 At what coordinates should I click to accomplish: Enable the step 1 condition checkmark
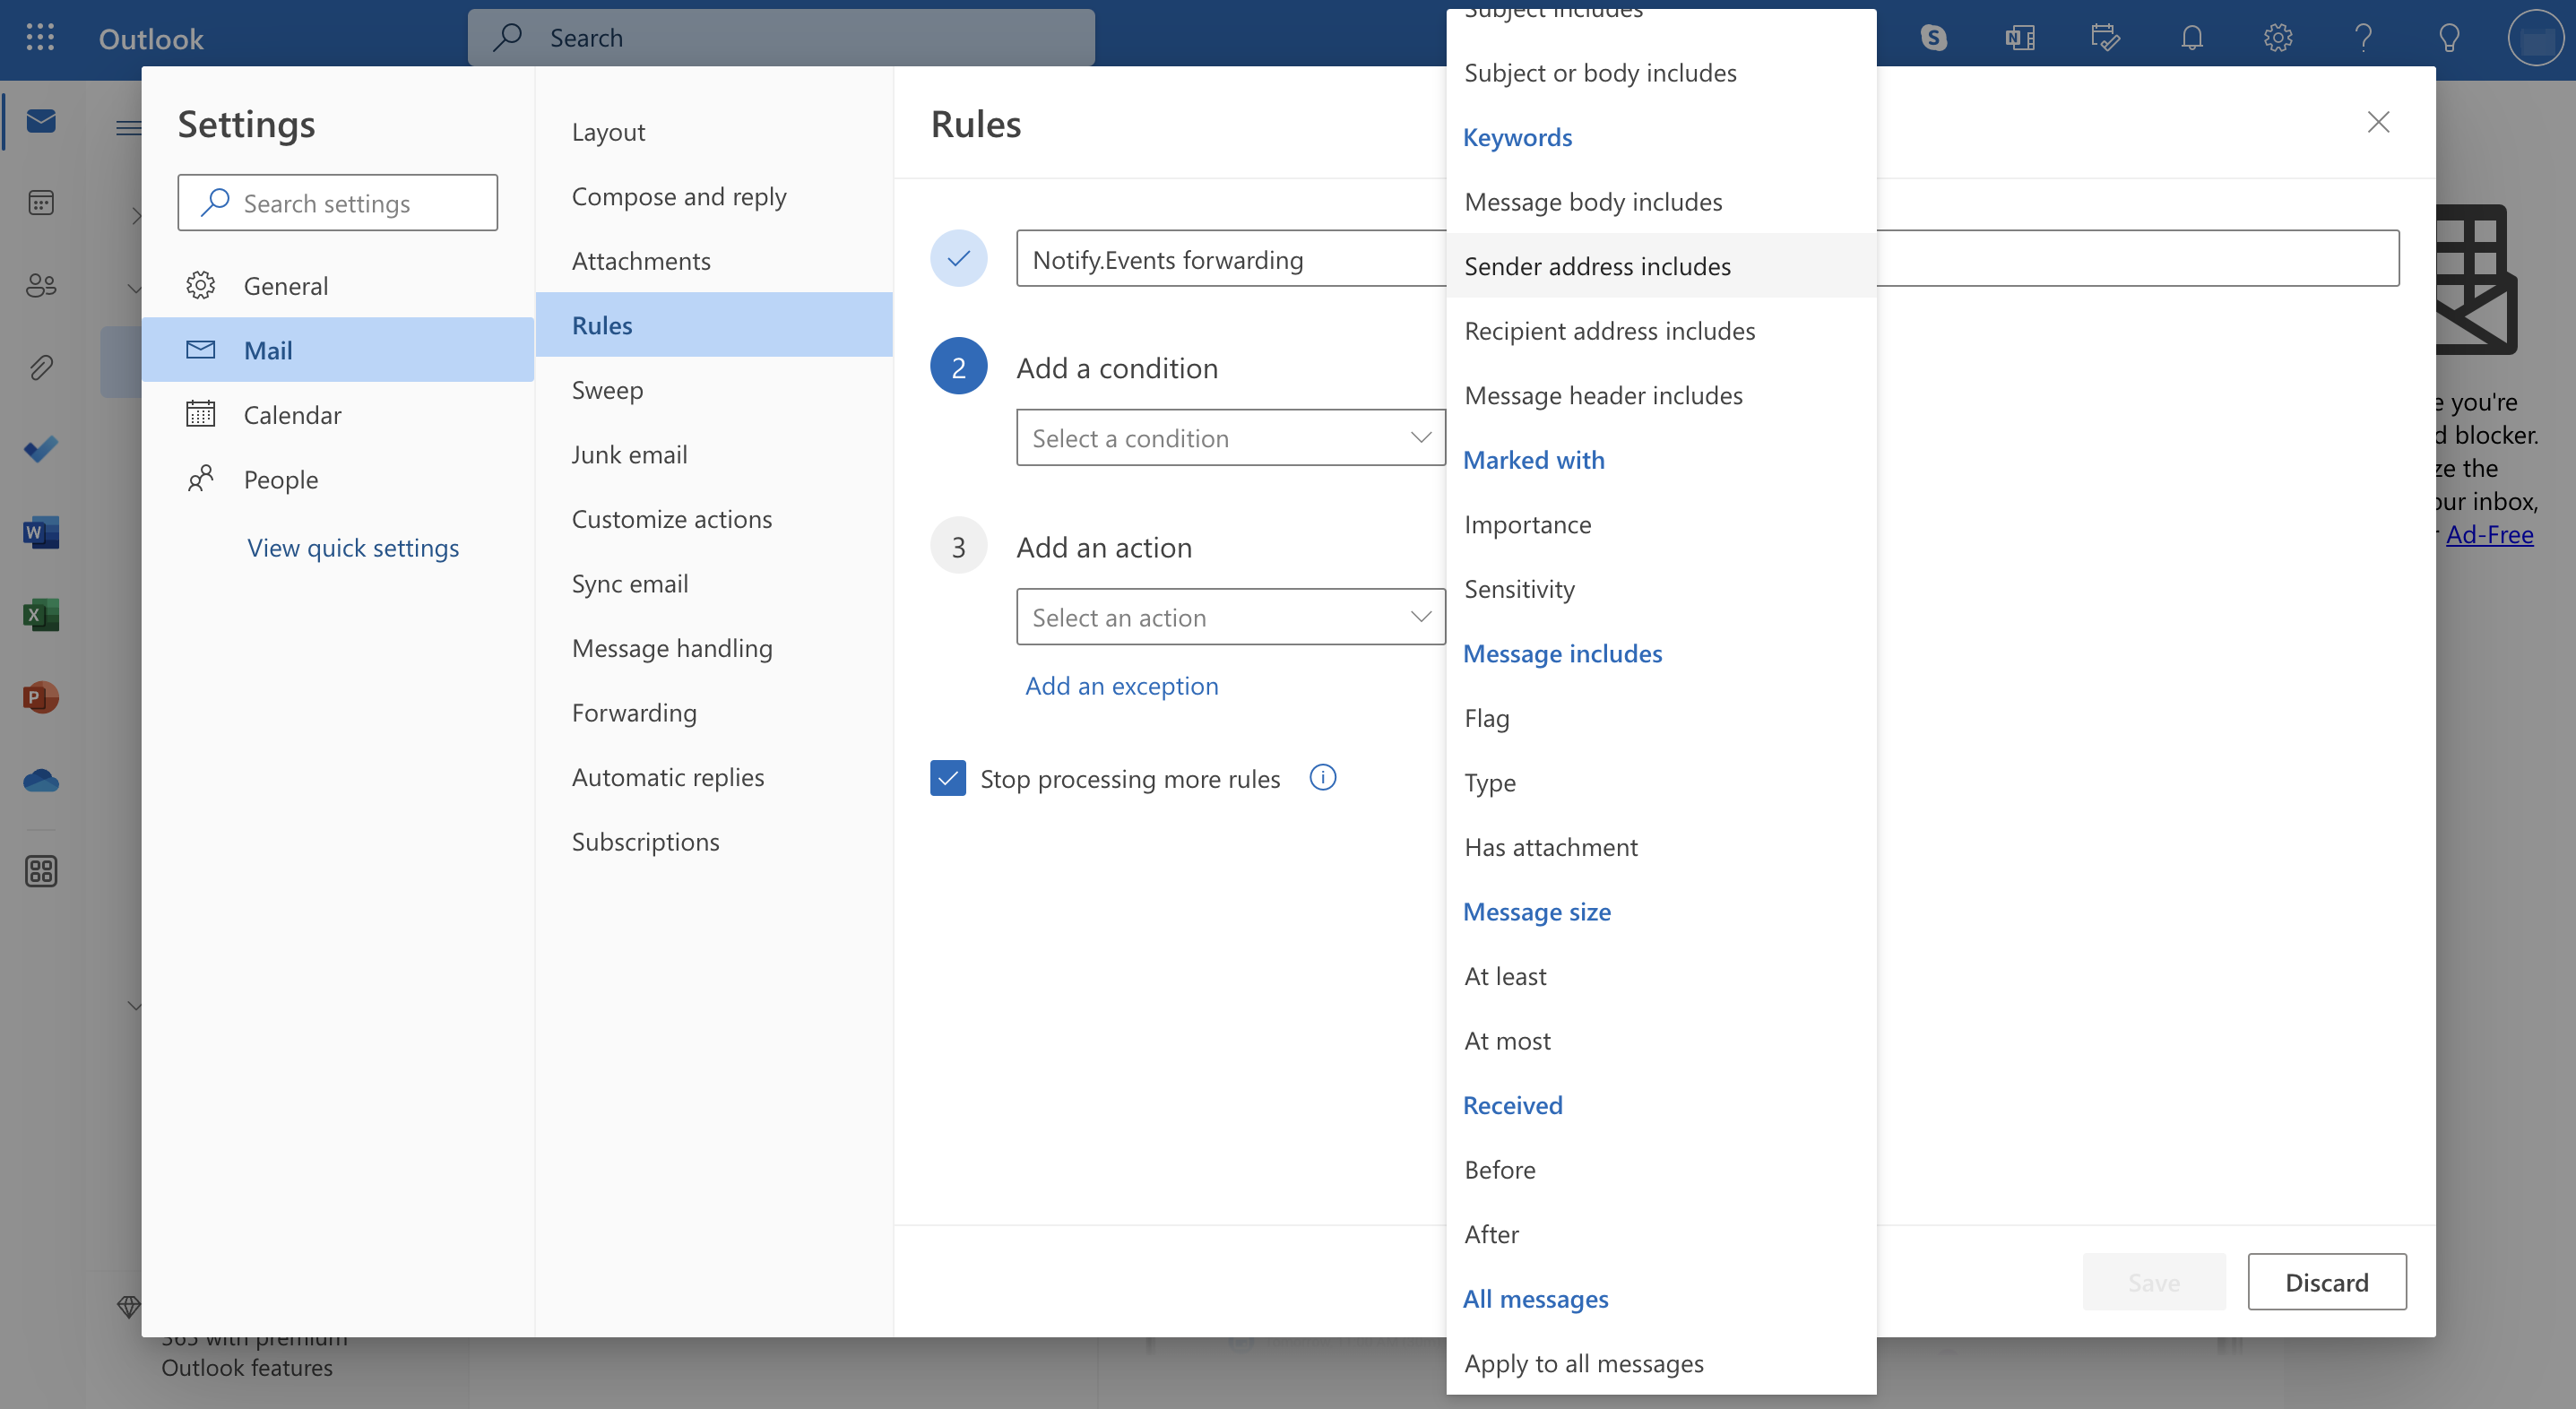click(959, 258)
